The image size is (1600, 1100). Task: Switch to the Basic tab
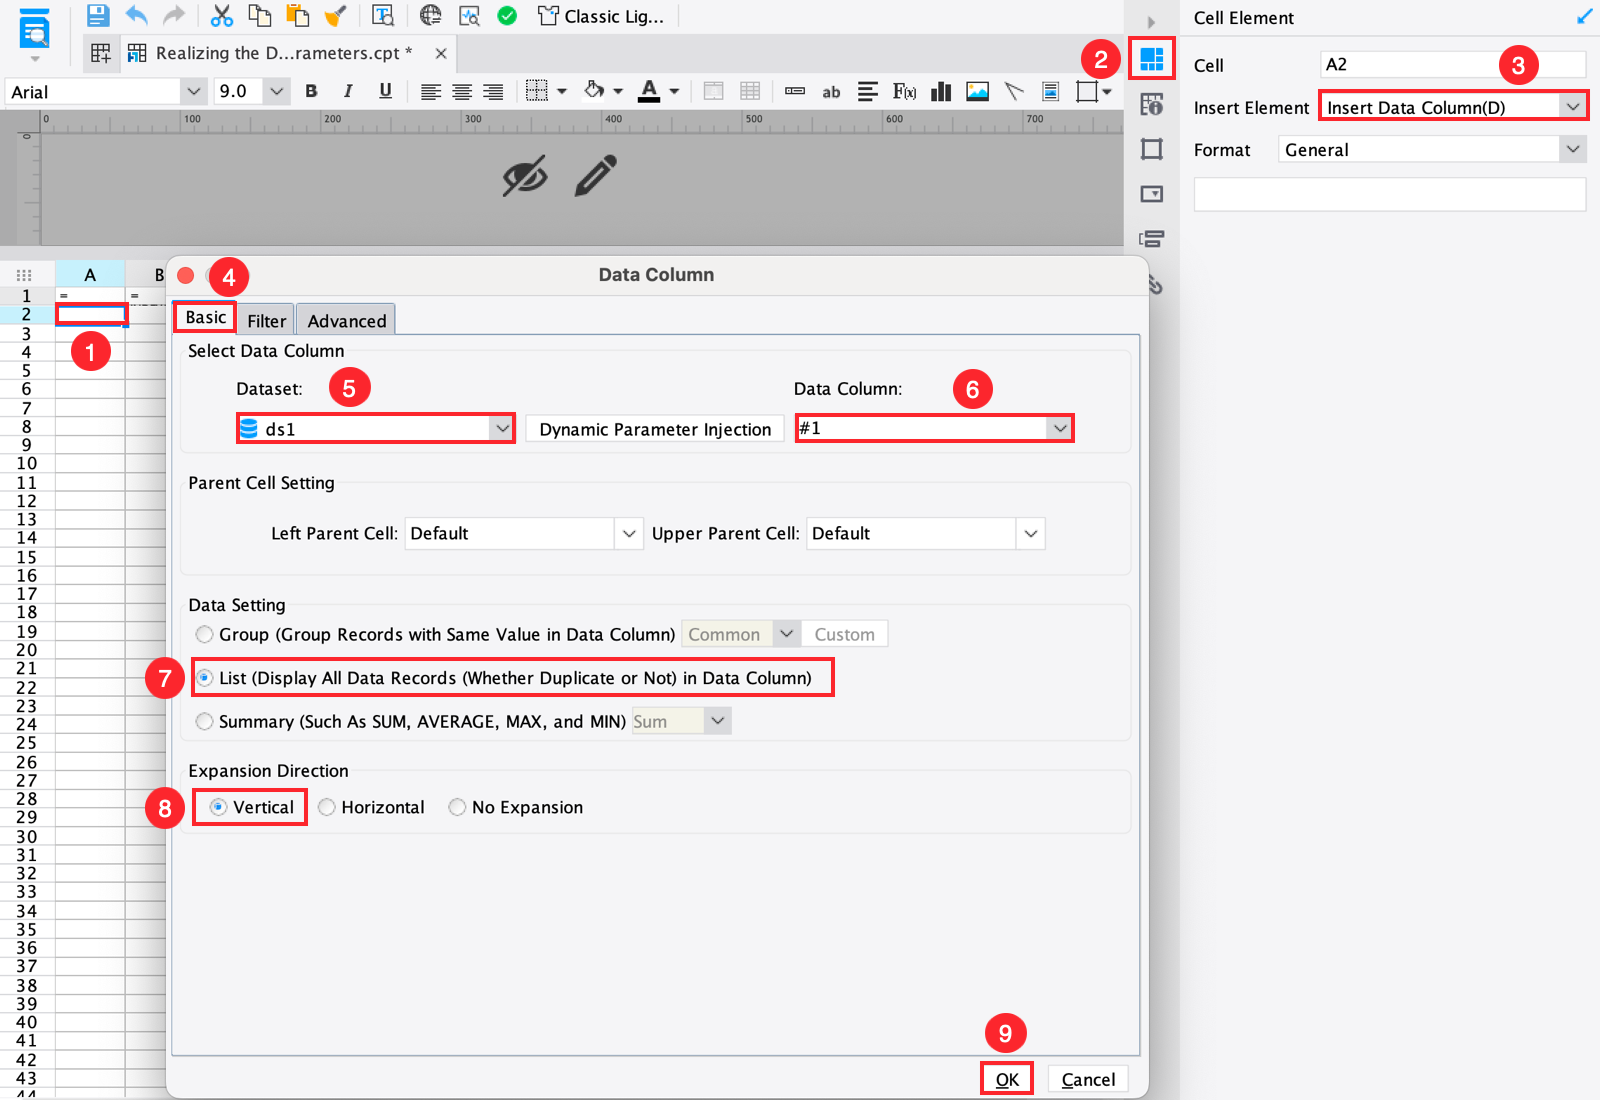click(206, 317)
